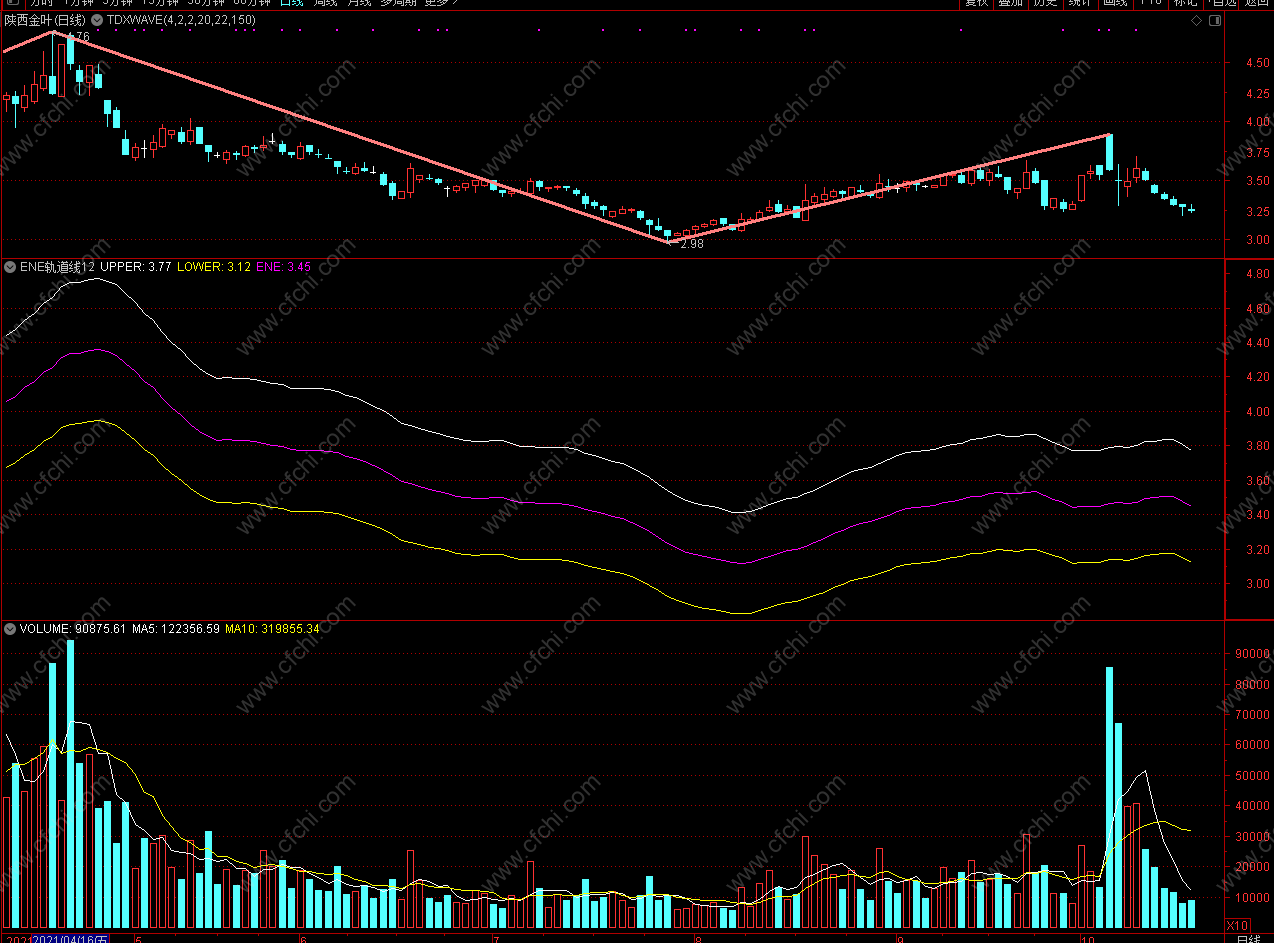The image size is (1274, 943).
Task: Open dropdown arrow beside ENE轨道线12
Action: coord(10,267)
